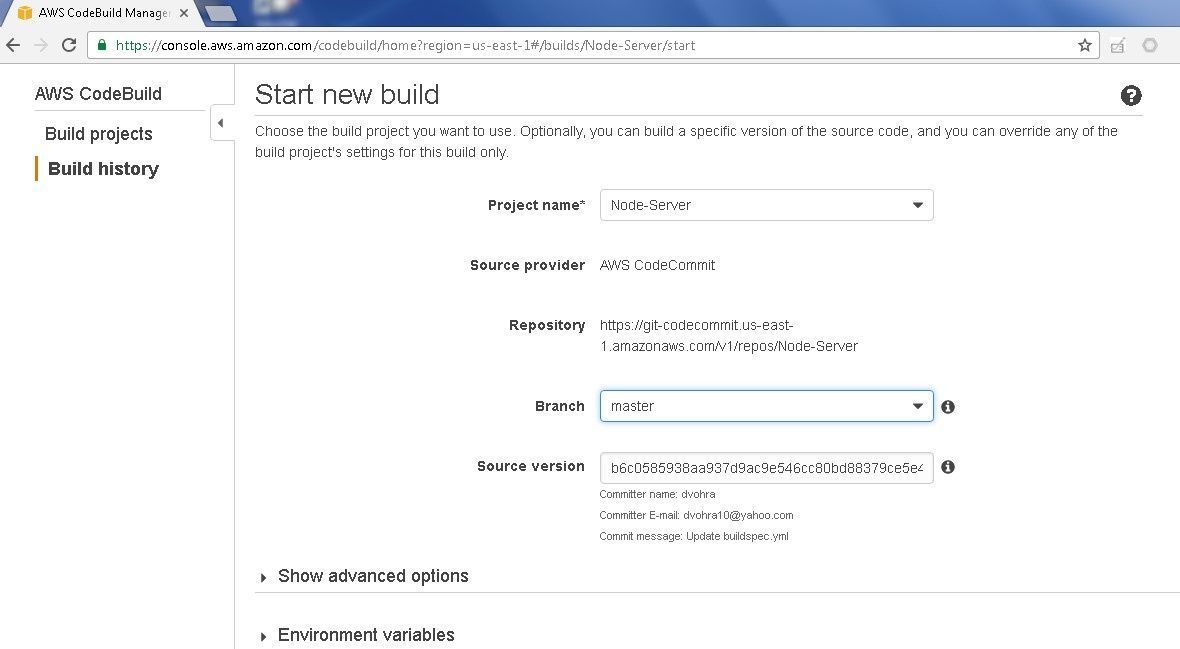
Task: Click the Committer name: dvohra text
Action: (x=657, y=494)
